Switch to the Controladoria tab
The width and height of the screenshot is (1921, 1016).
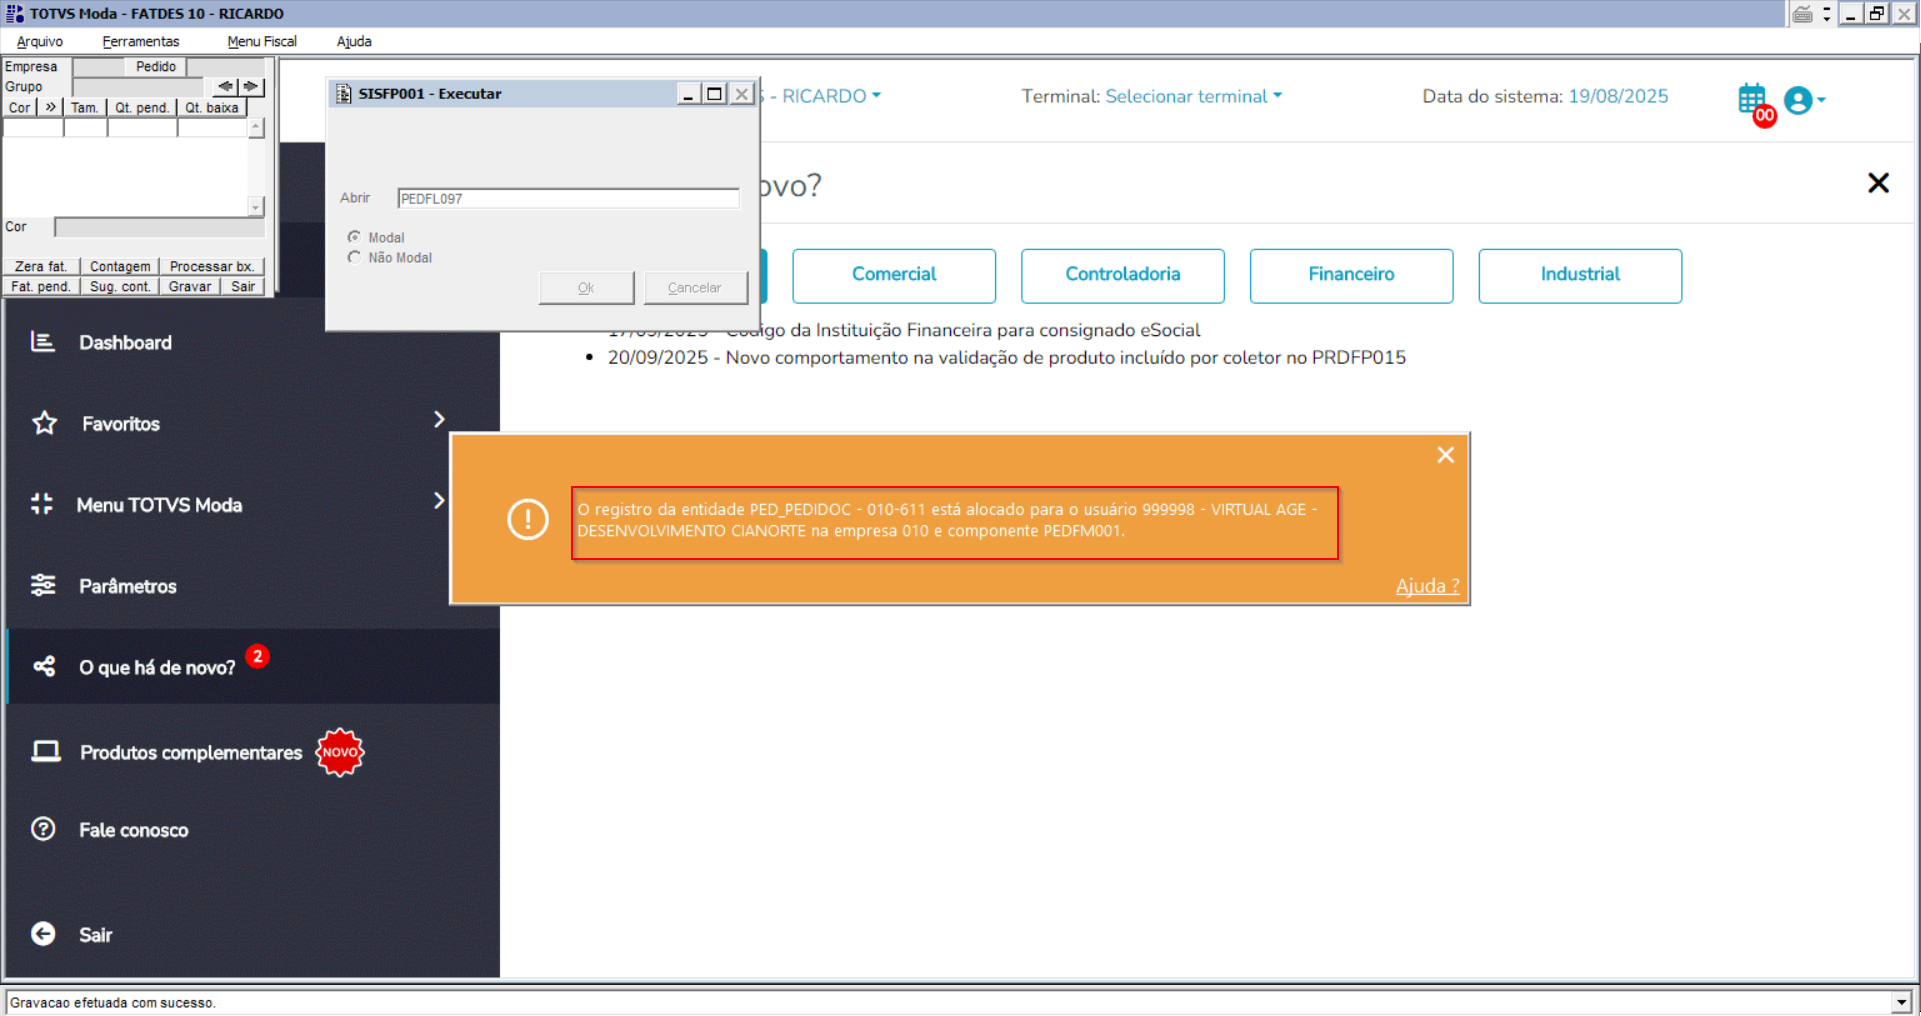pos(1123,275)
